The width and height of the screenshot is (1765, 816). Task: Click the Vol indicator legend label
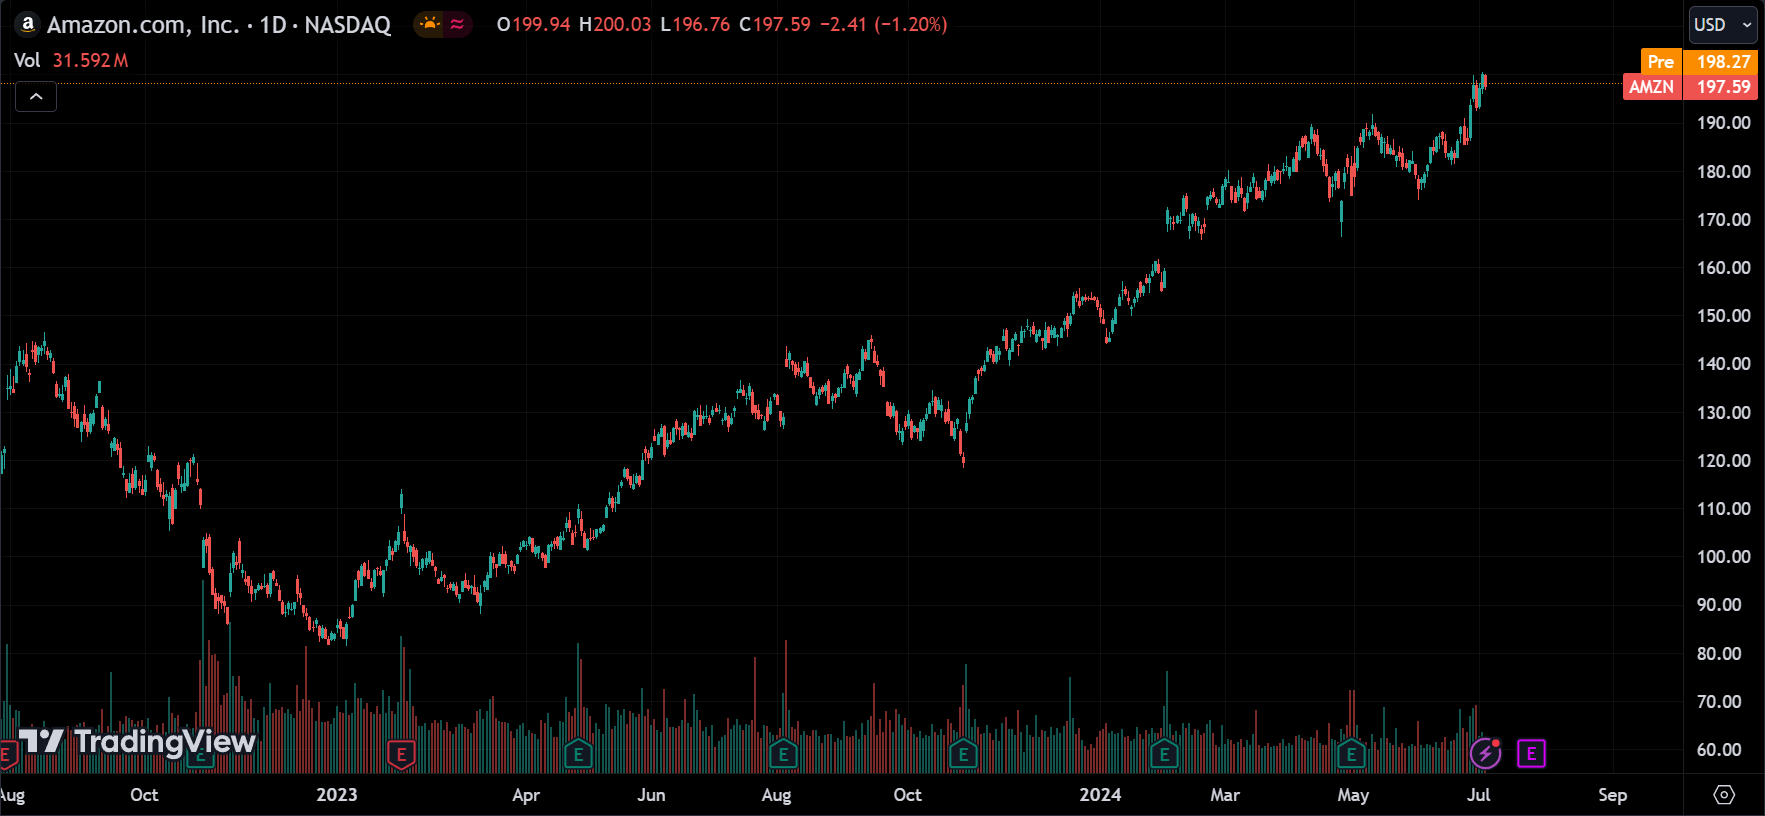27,60
